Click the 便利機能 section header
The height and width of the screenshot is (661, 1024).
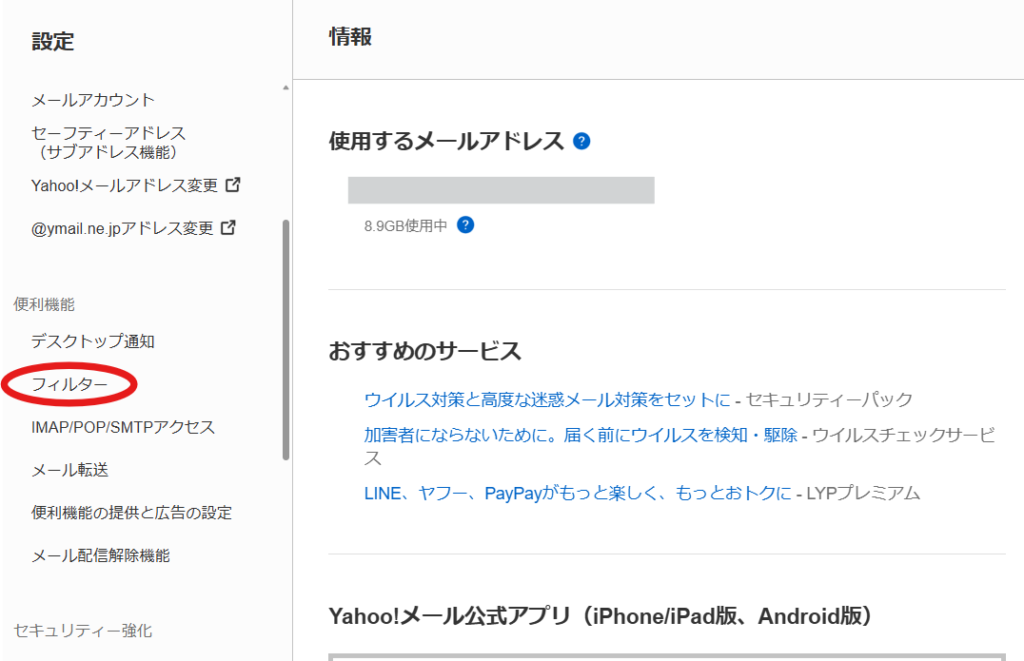pos(44,303)
